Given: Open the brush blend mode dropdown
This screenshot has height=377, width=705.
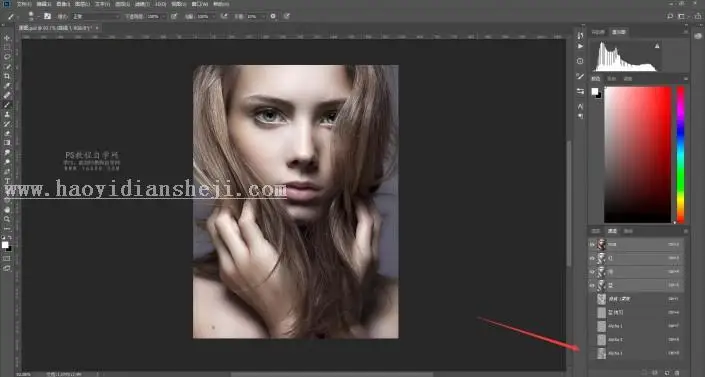Looking at the screenshot, I should pos(96,16).
